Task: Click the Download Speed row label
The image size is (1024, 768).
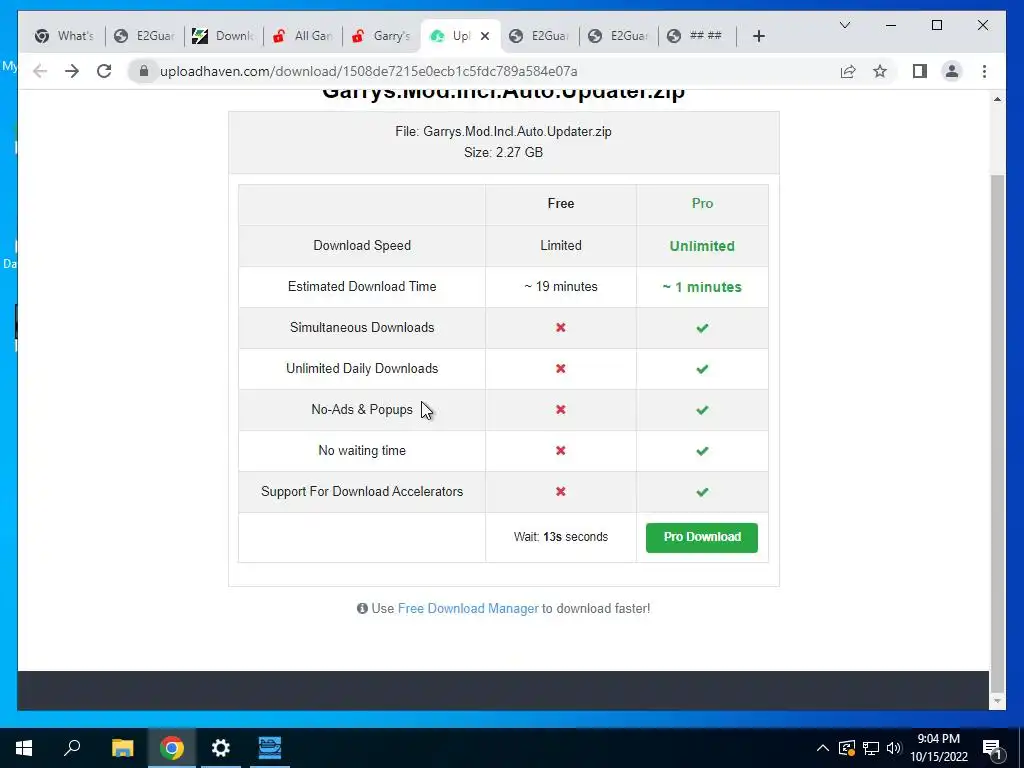Action: click(362, 246)
